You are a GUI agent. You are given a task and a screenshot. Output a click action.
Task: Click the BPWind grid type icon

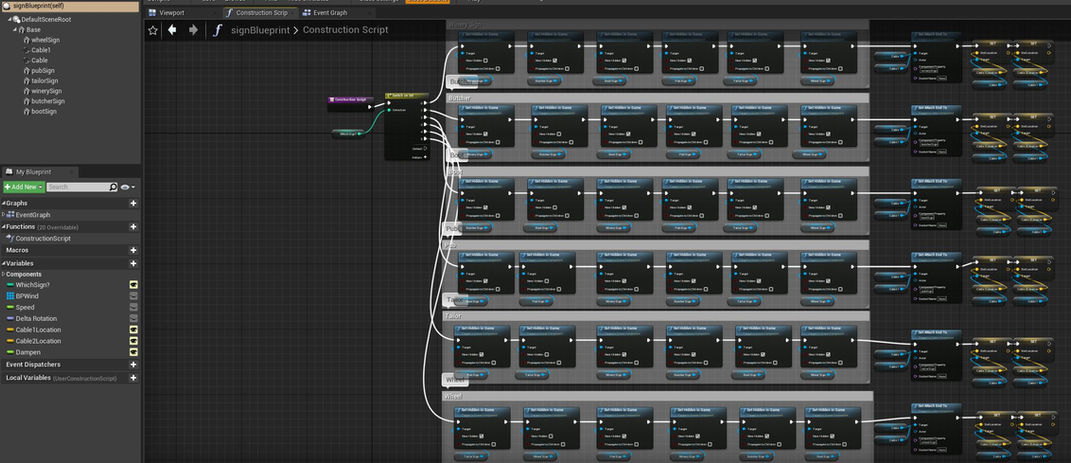pos(10,296)
